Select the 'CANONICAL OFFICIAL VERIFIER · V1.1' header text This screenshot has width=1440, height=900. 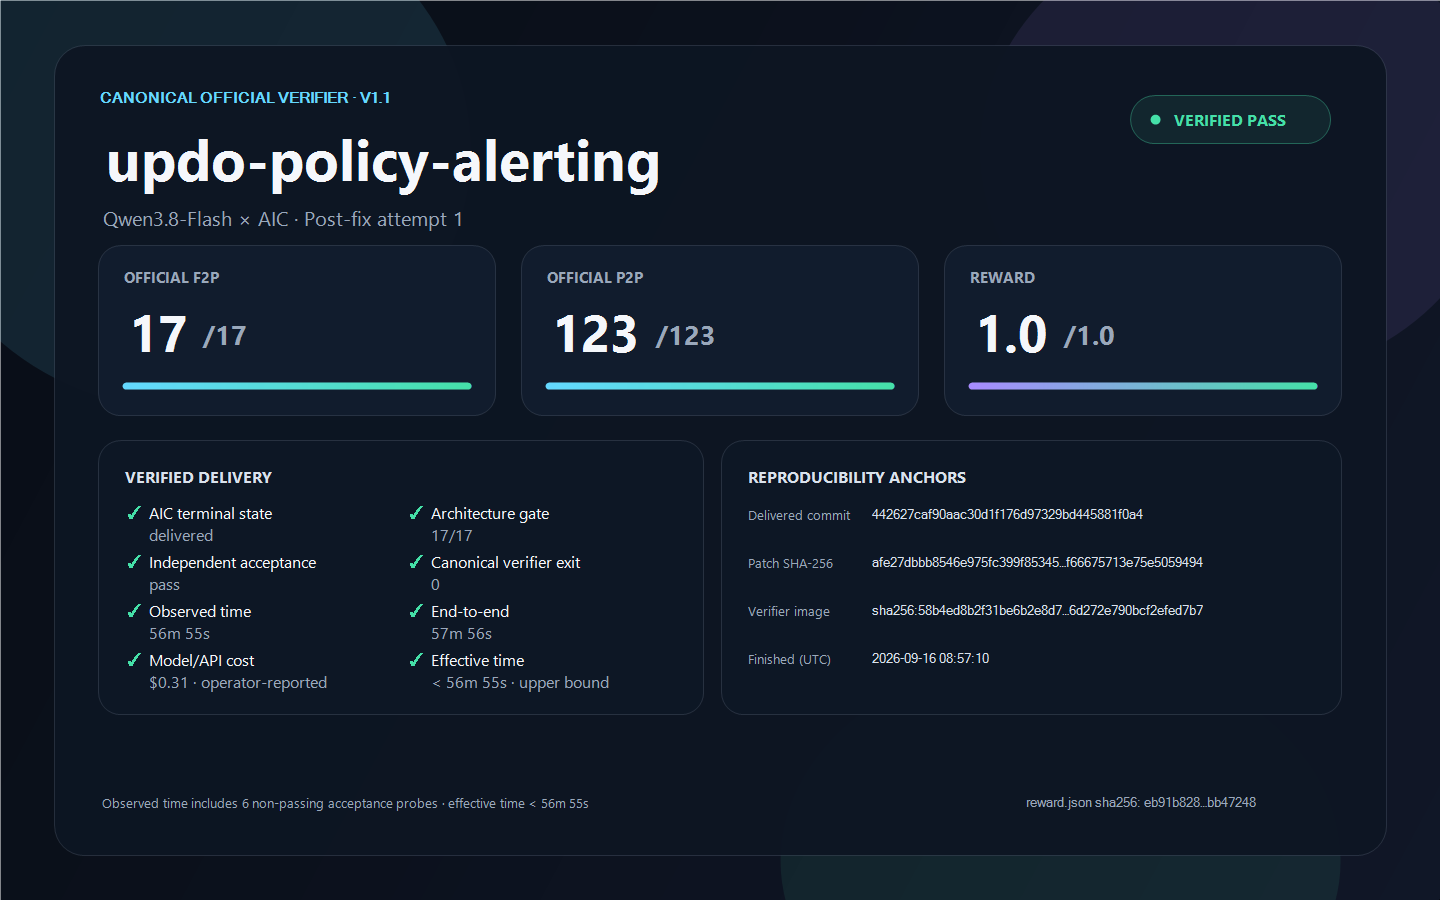(245, 97)
